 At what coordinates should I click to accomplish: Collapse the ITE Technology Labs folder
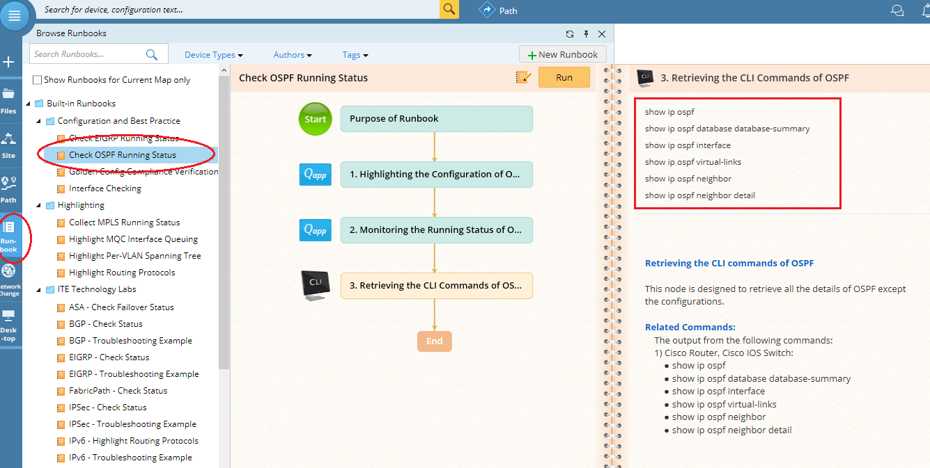39,289
